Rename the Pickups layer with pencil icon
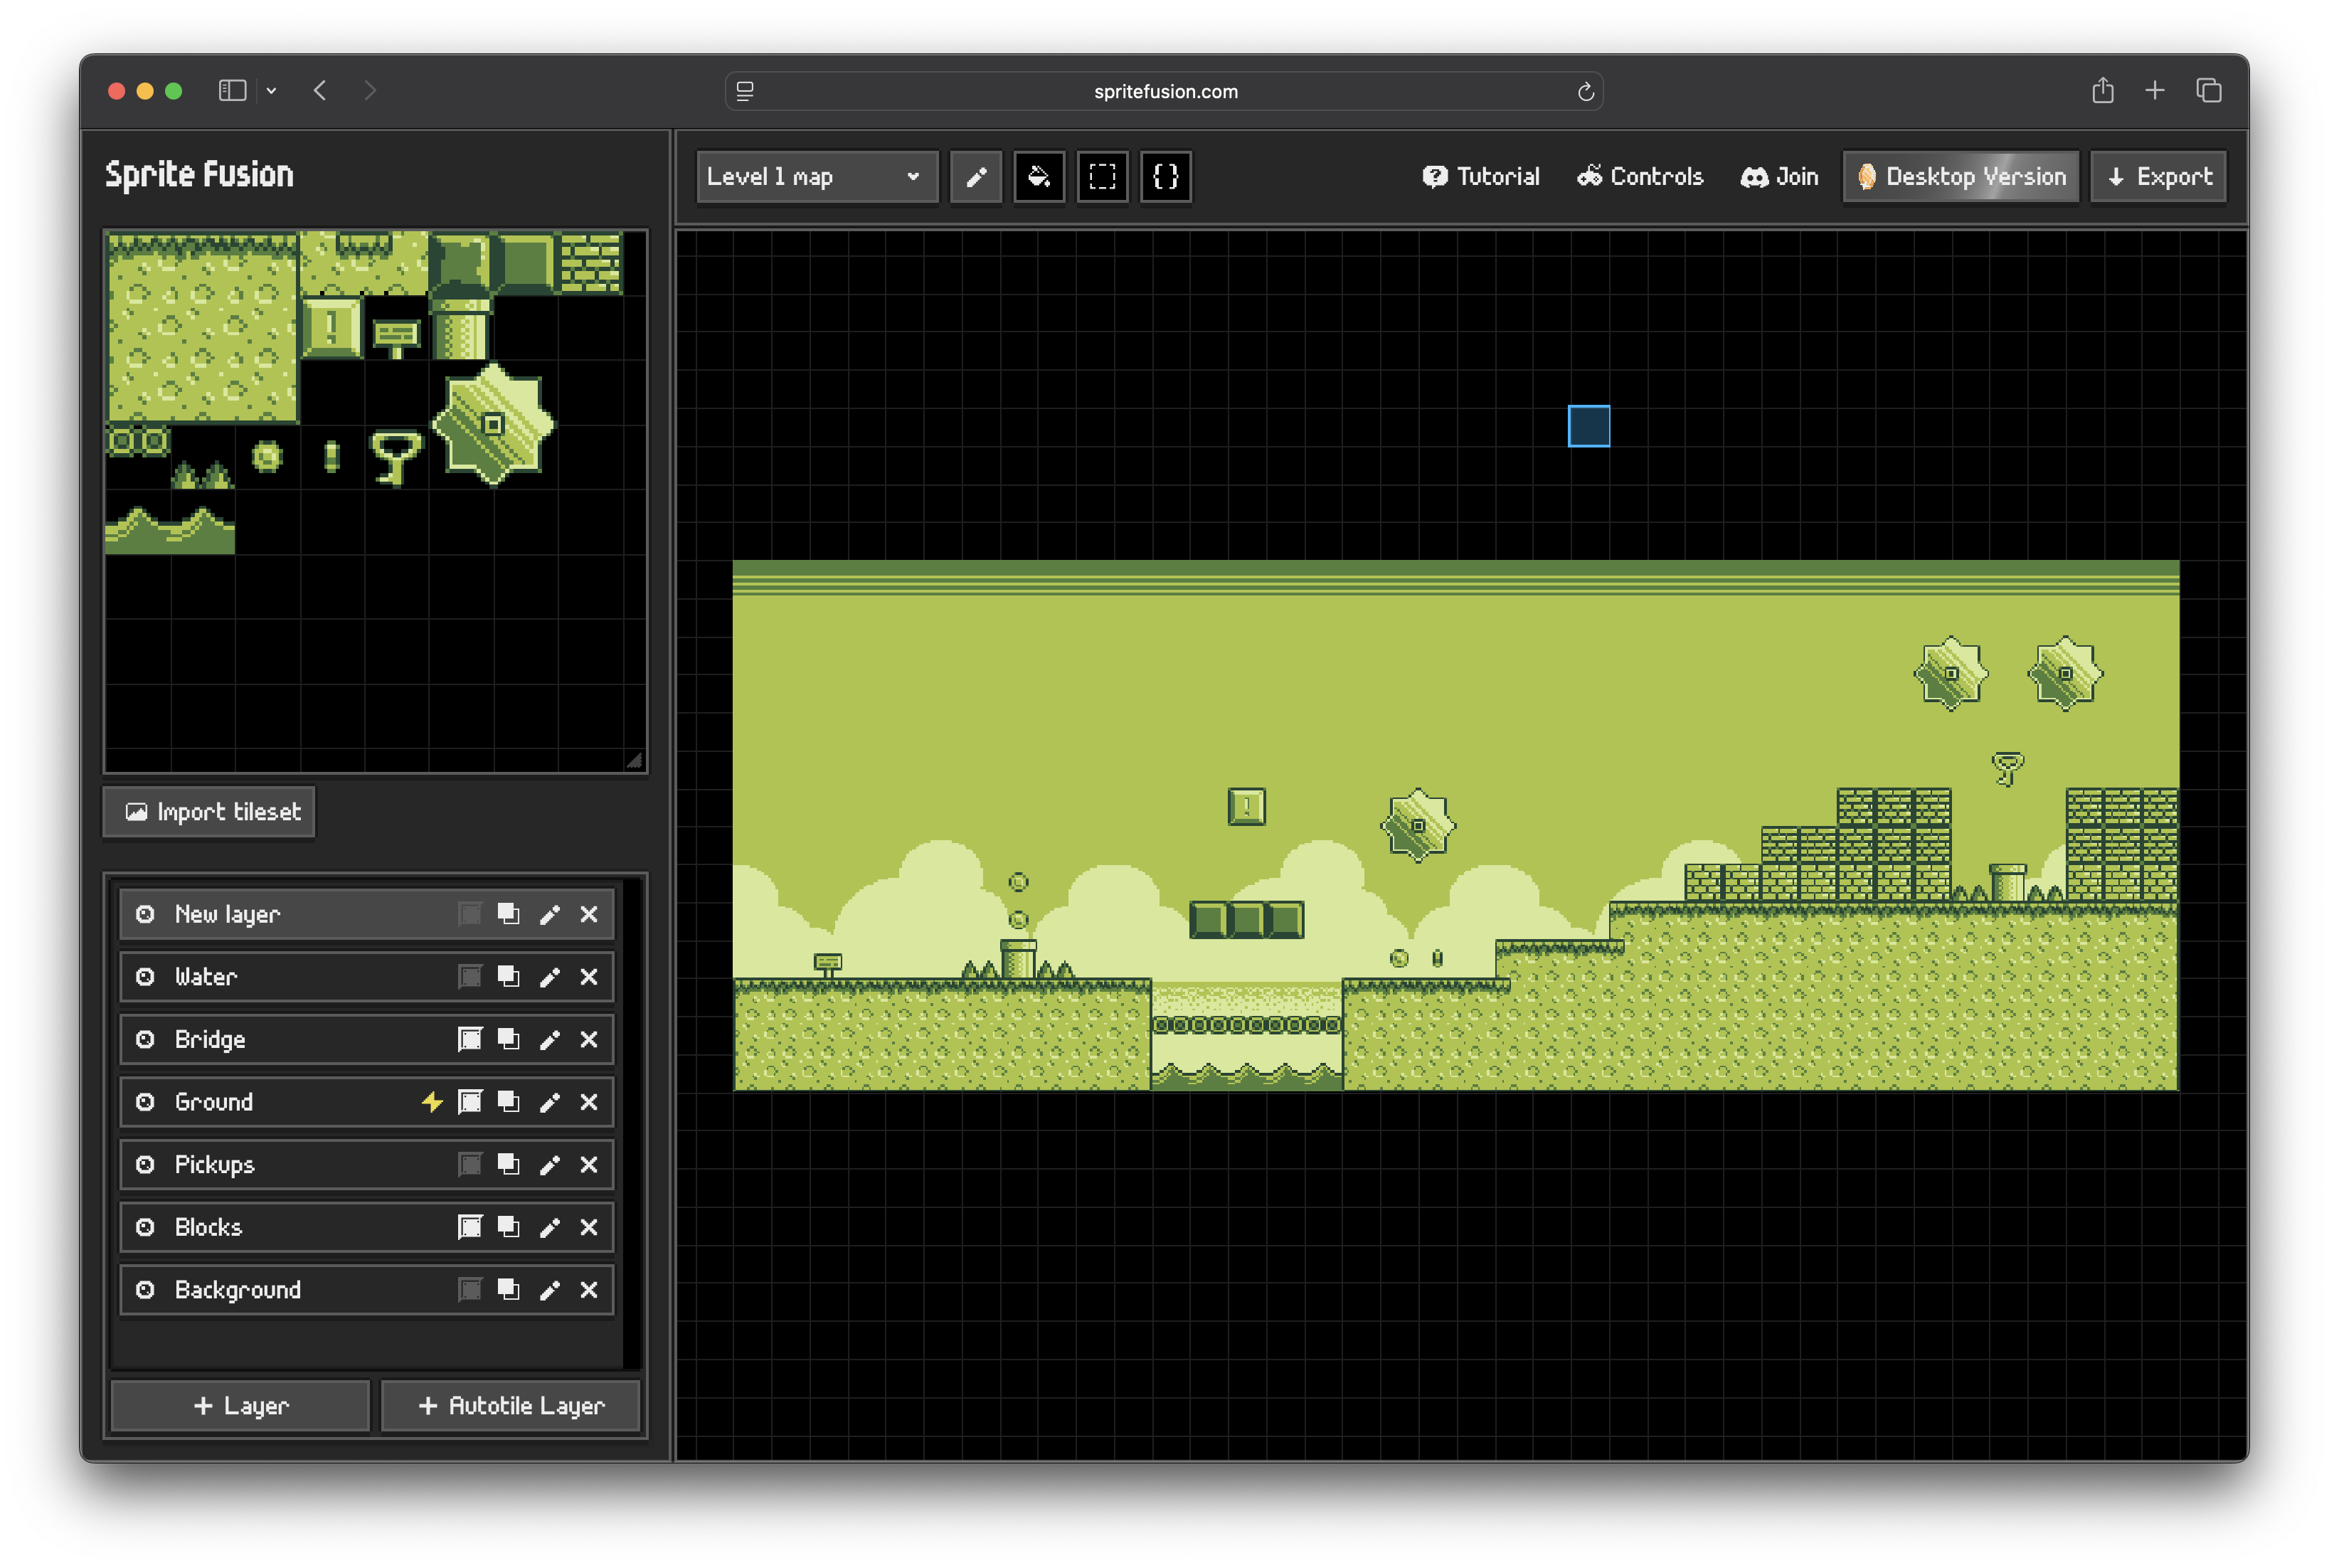2329x1568 pixels. pyautogui.click(x=549, y=1165)
